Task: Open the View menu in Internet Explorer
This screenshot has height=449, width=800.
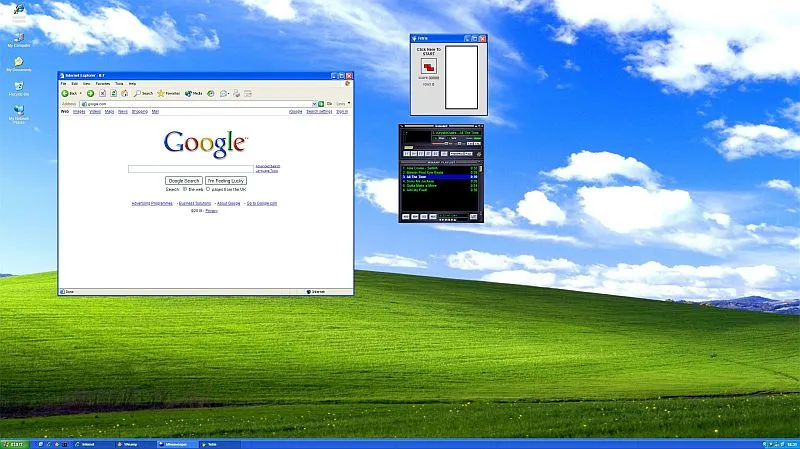Action: (x=87, y=84)
